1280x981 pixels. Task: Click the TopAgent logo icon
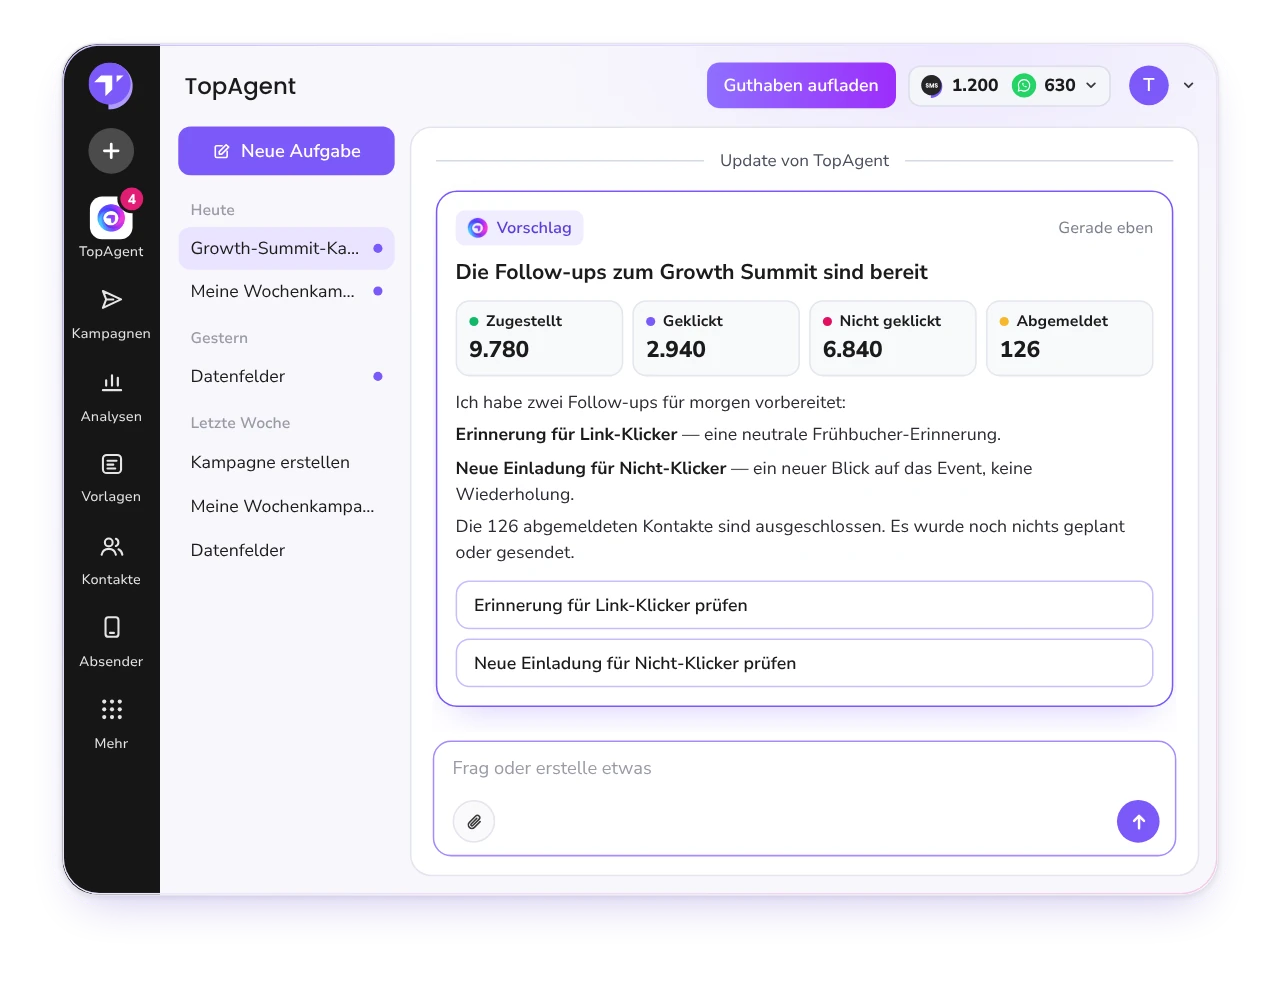[111, 86]
